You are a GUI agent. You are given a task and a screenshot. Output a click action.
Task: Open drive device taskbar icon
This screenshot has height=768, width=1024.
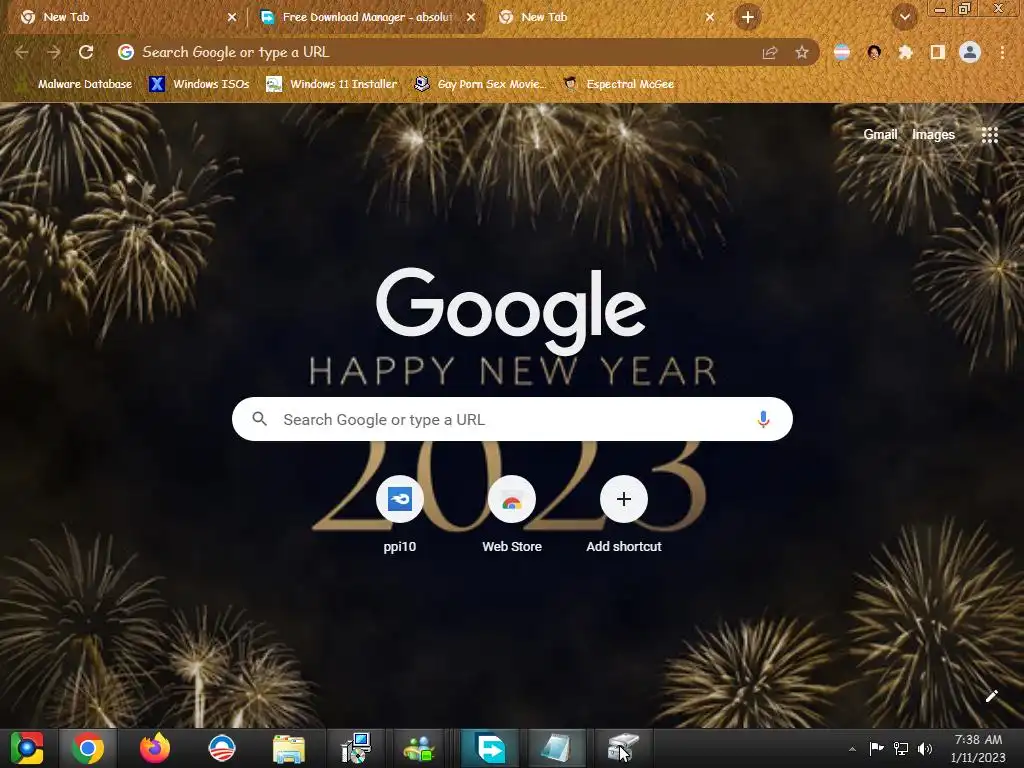(623, 748)
